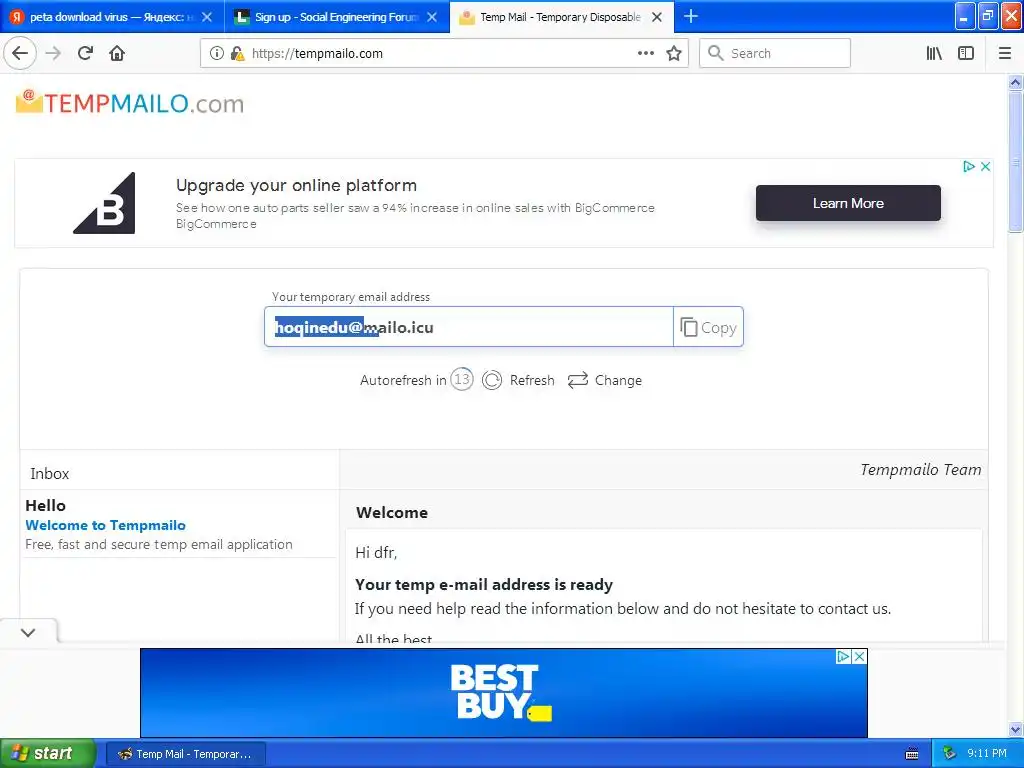Open the Firefox hamburger menu
The image size is (1024, 768).
tap(1005, 53)
